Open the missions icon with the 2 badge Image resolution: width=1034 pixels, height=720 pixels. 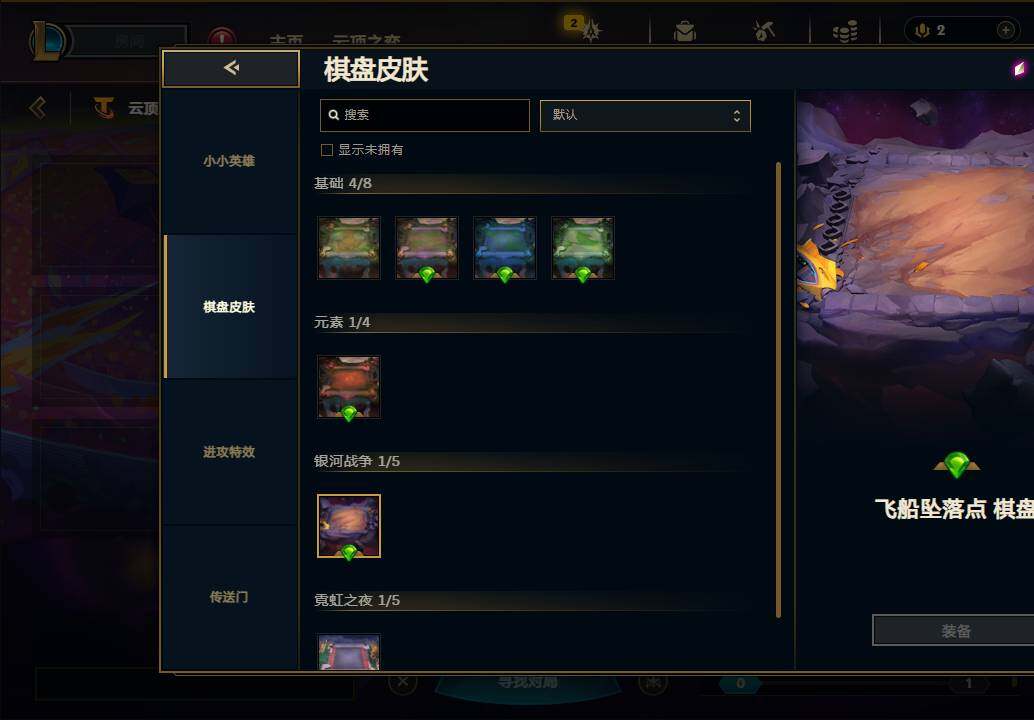pyautogui.click(x=590, y=30)
